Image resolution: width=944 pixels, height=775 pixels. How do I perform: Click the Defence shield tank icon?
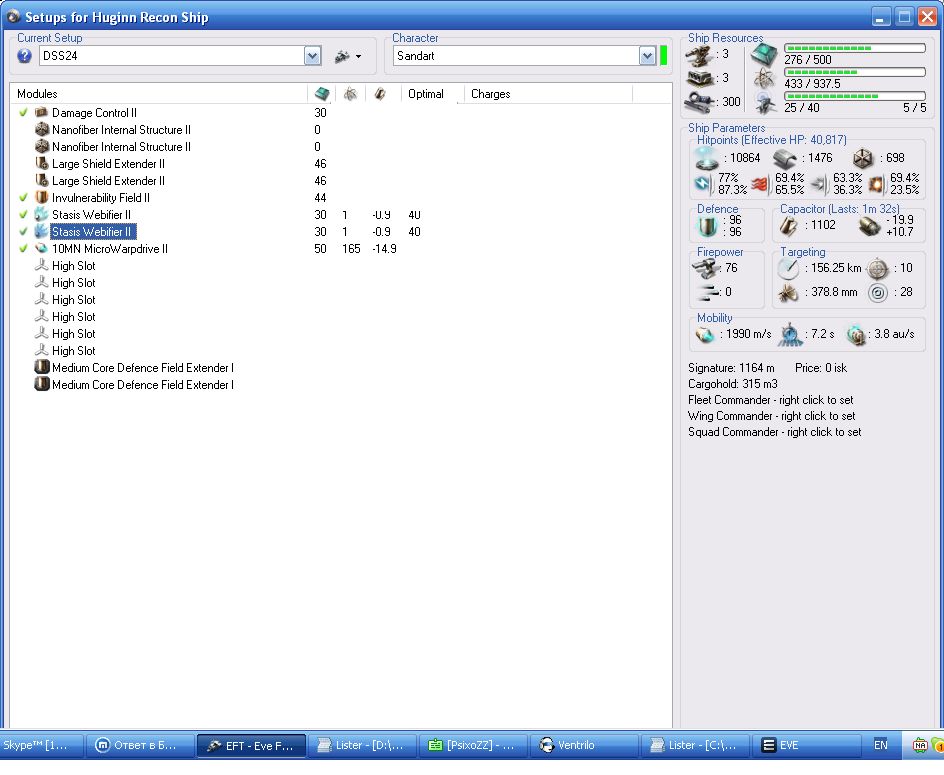coord(707,226)
